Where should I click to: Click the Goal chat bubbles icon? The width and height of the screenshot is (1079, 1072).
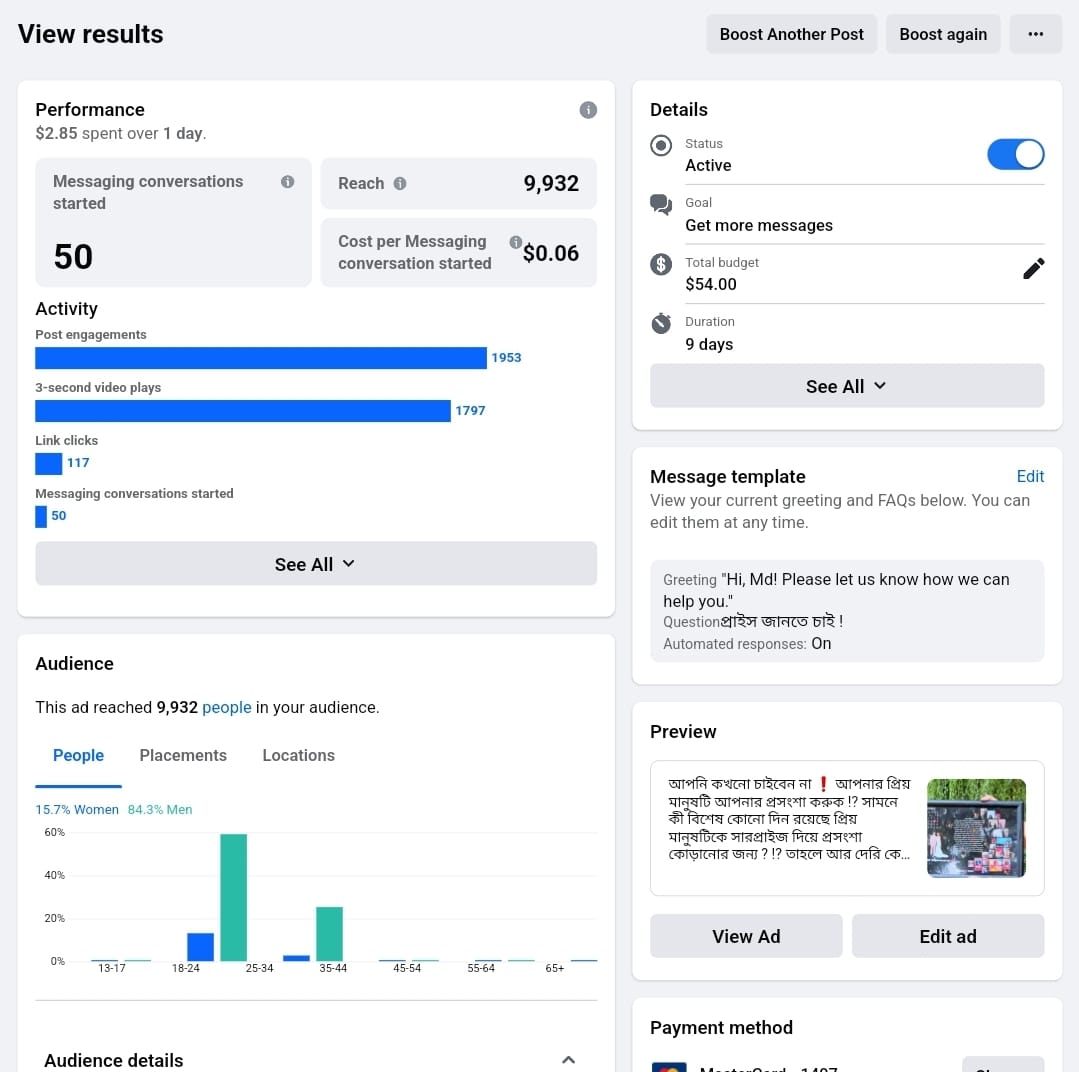(x=661, y=205)
